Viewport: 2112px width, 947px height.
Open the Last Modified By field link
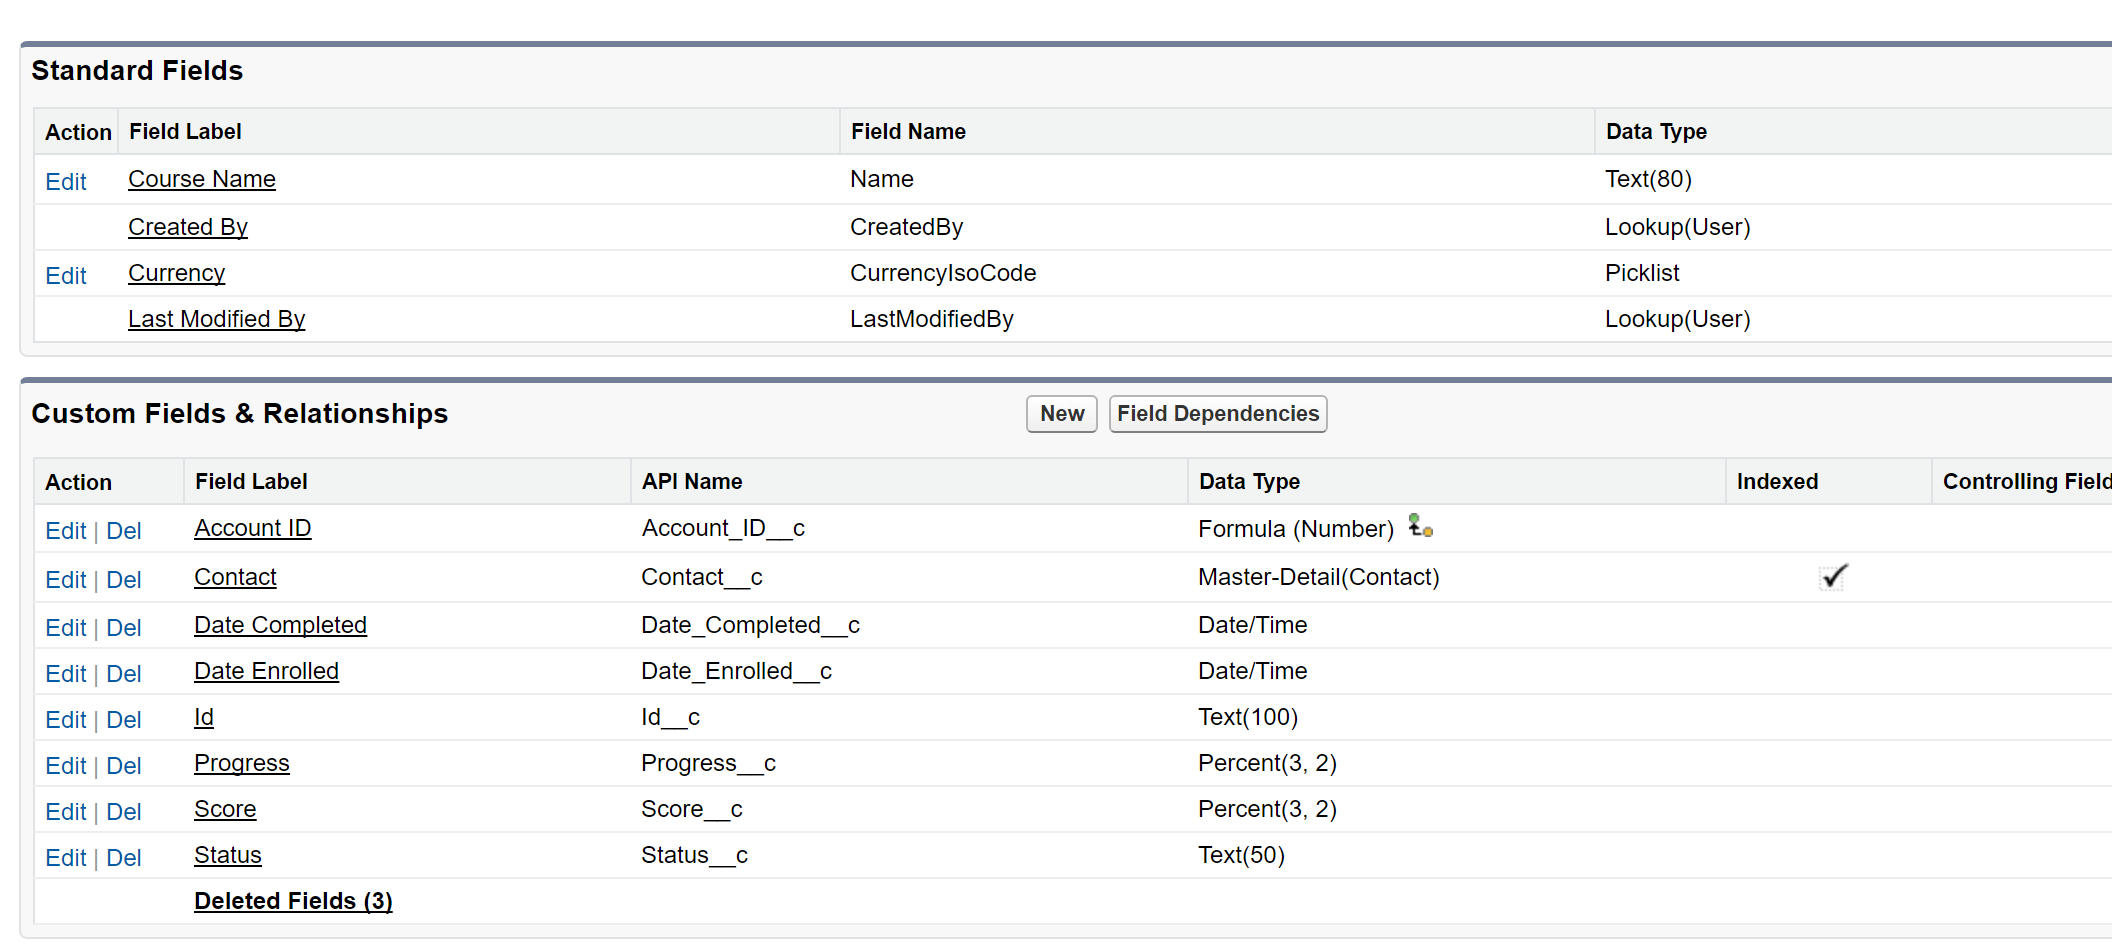click(x=217, y=319)
